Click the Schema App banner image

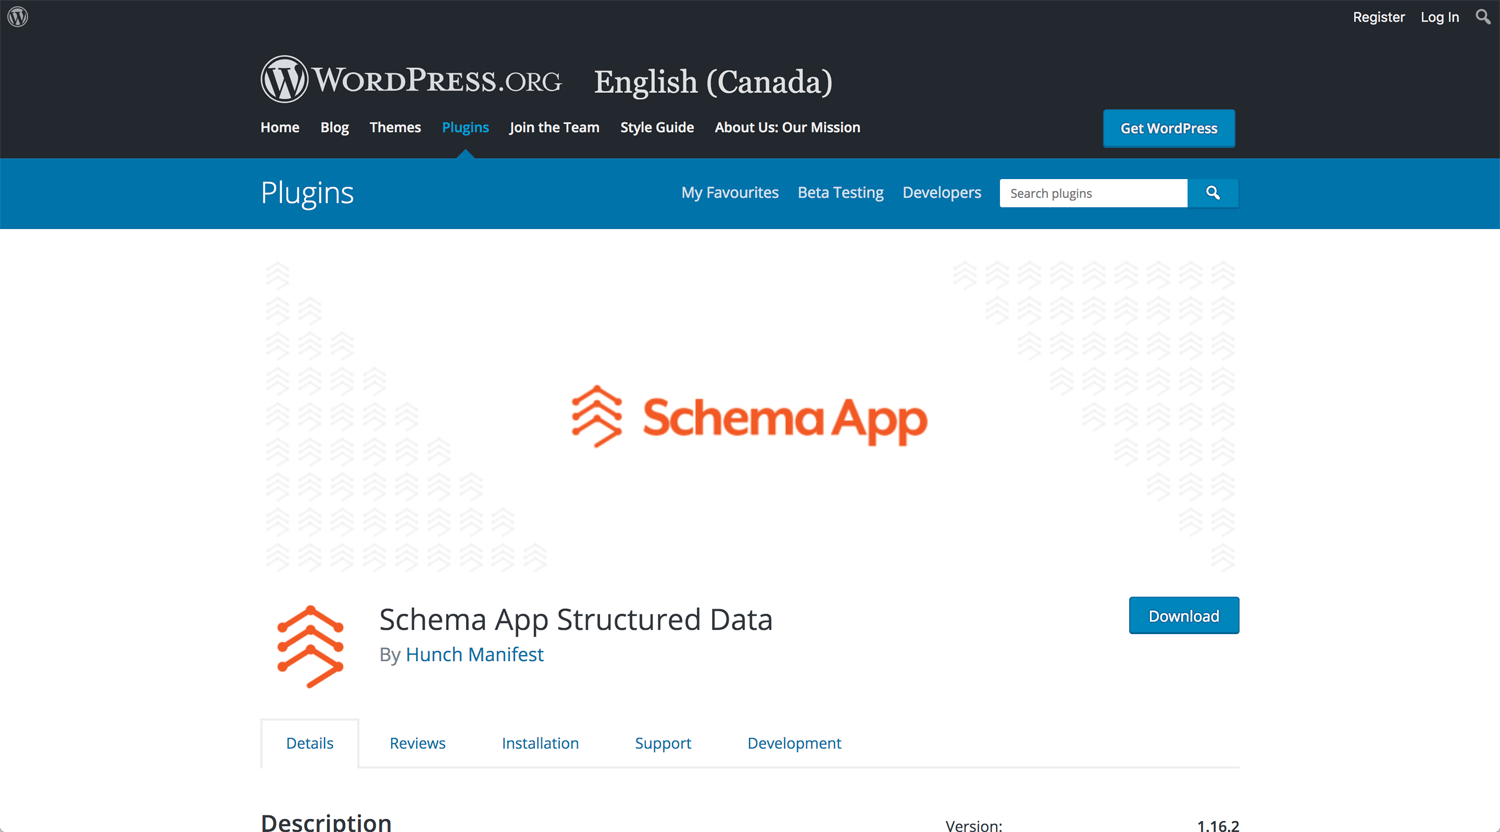tap(750, 415)
